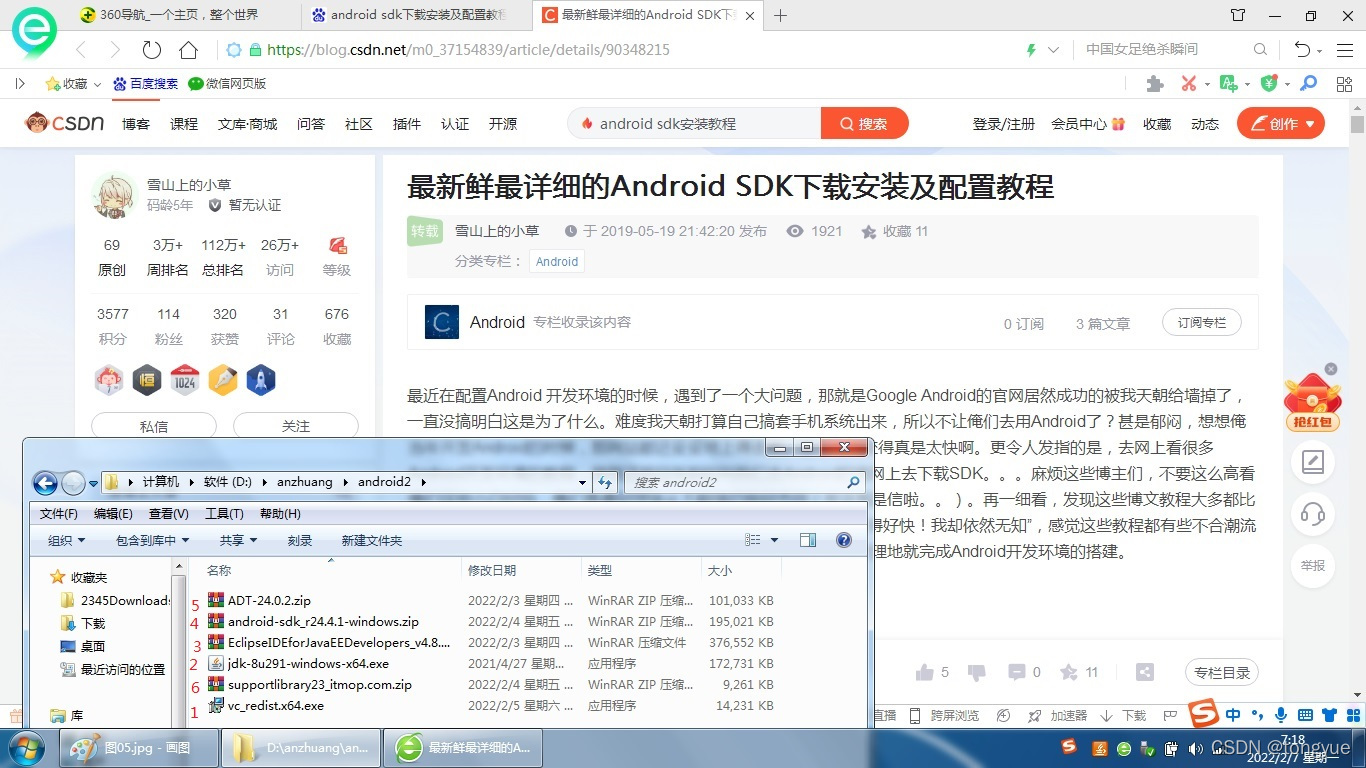Click the 登录/注册 link
Screen dimensions: 1366x768
[x=1004, y=124]
